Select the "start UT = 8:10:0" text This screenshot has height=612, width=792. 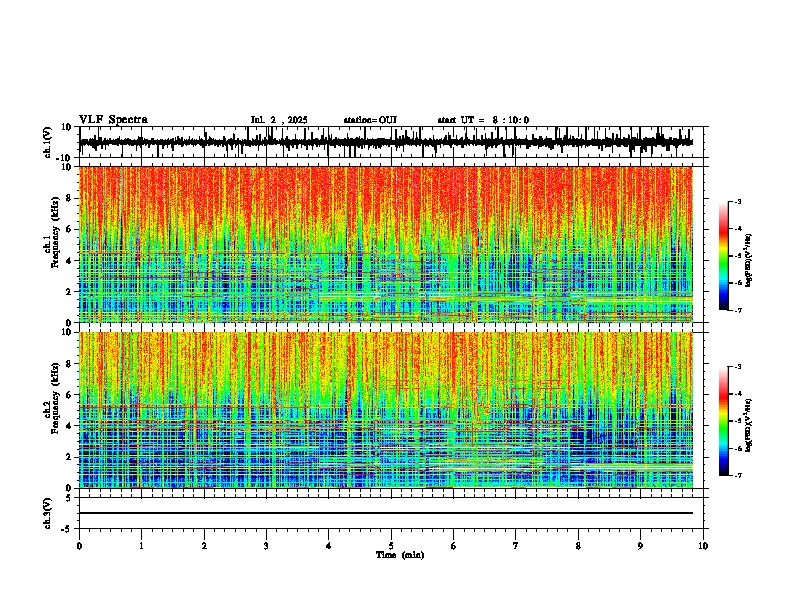pos(483,120)
